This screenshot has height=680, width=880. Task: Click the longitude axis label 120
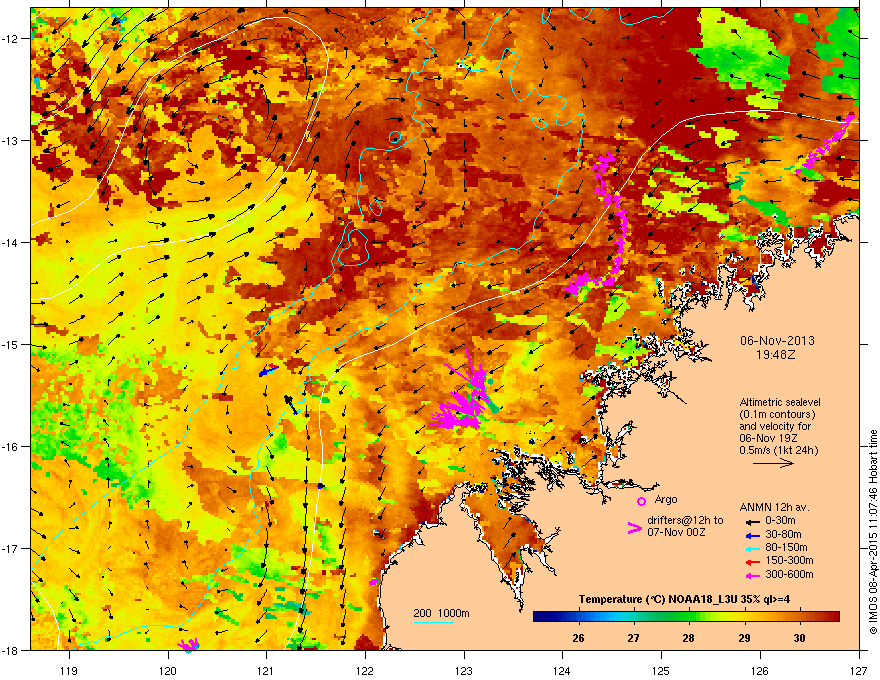click(168, 670)
